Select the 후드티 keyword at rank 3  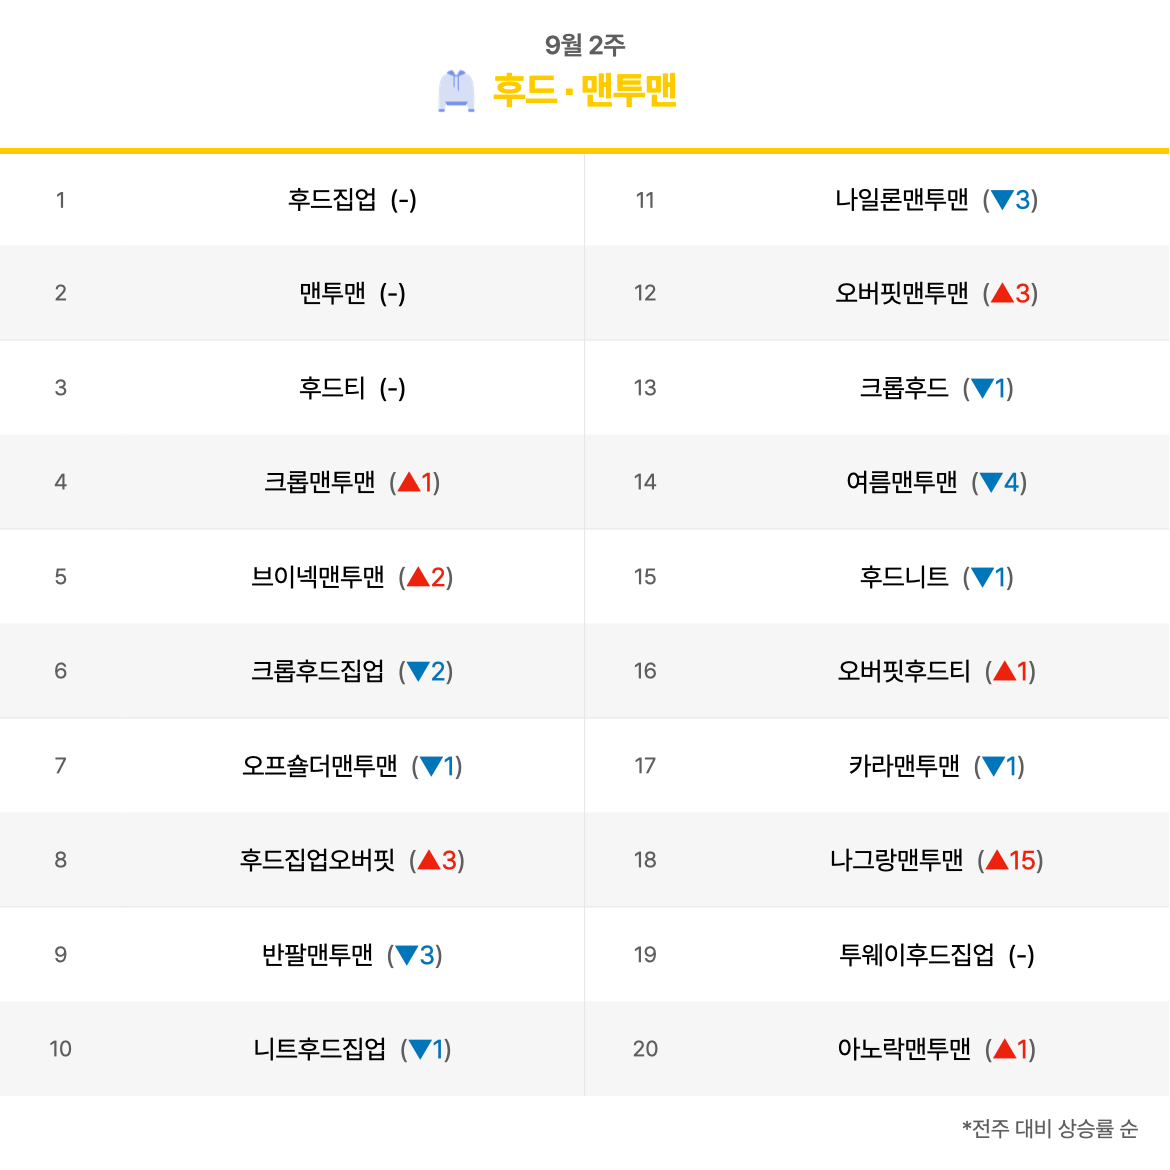(x=332, y=388)
